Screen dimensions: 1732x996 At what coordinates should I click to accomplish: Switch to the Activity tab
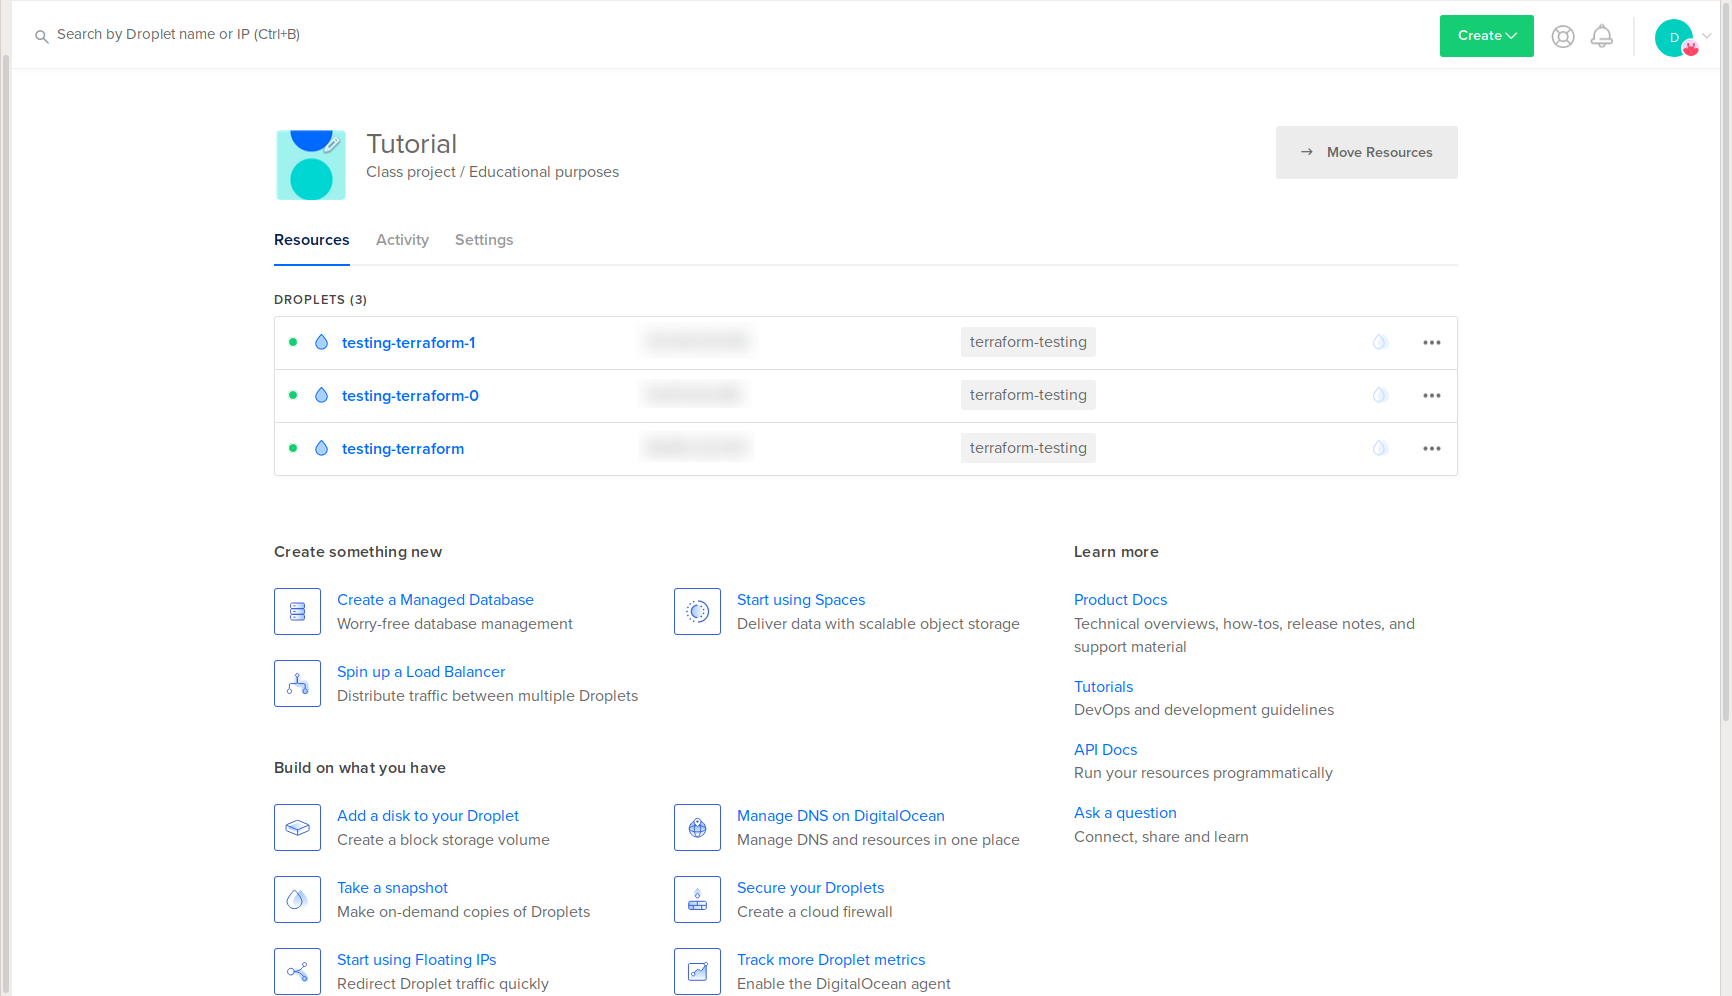402,240
